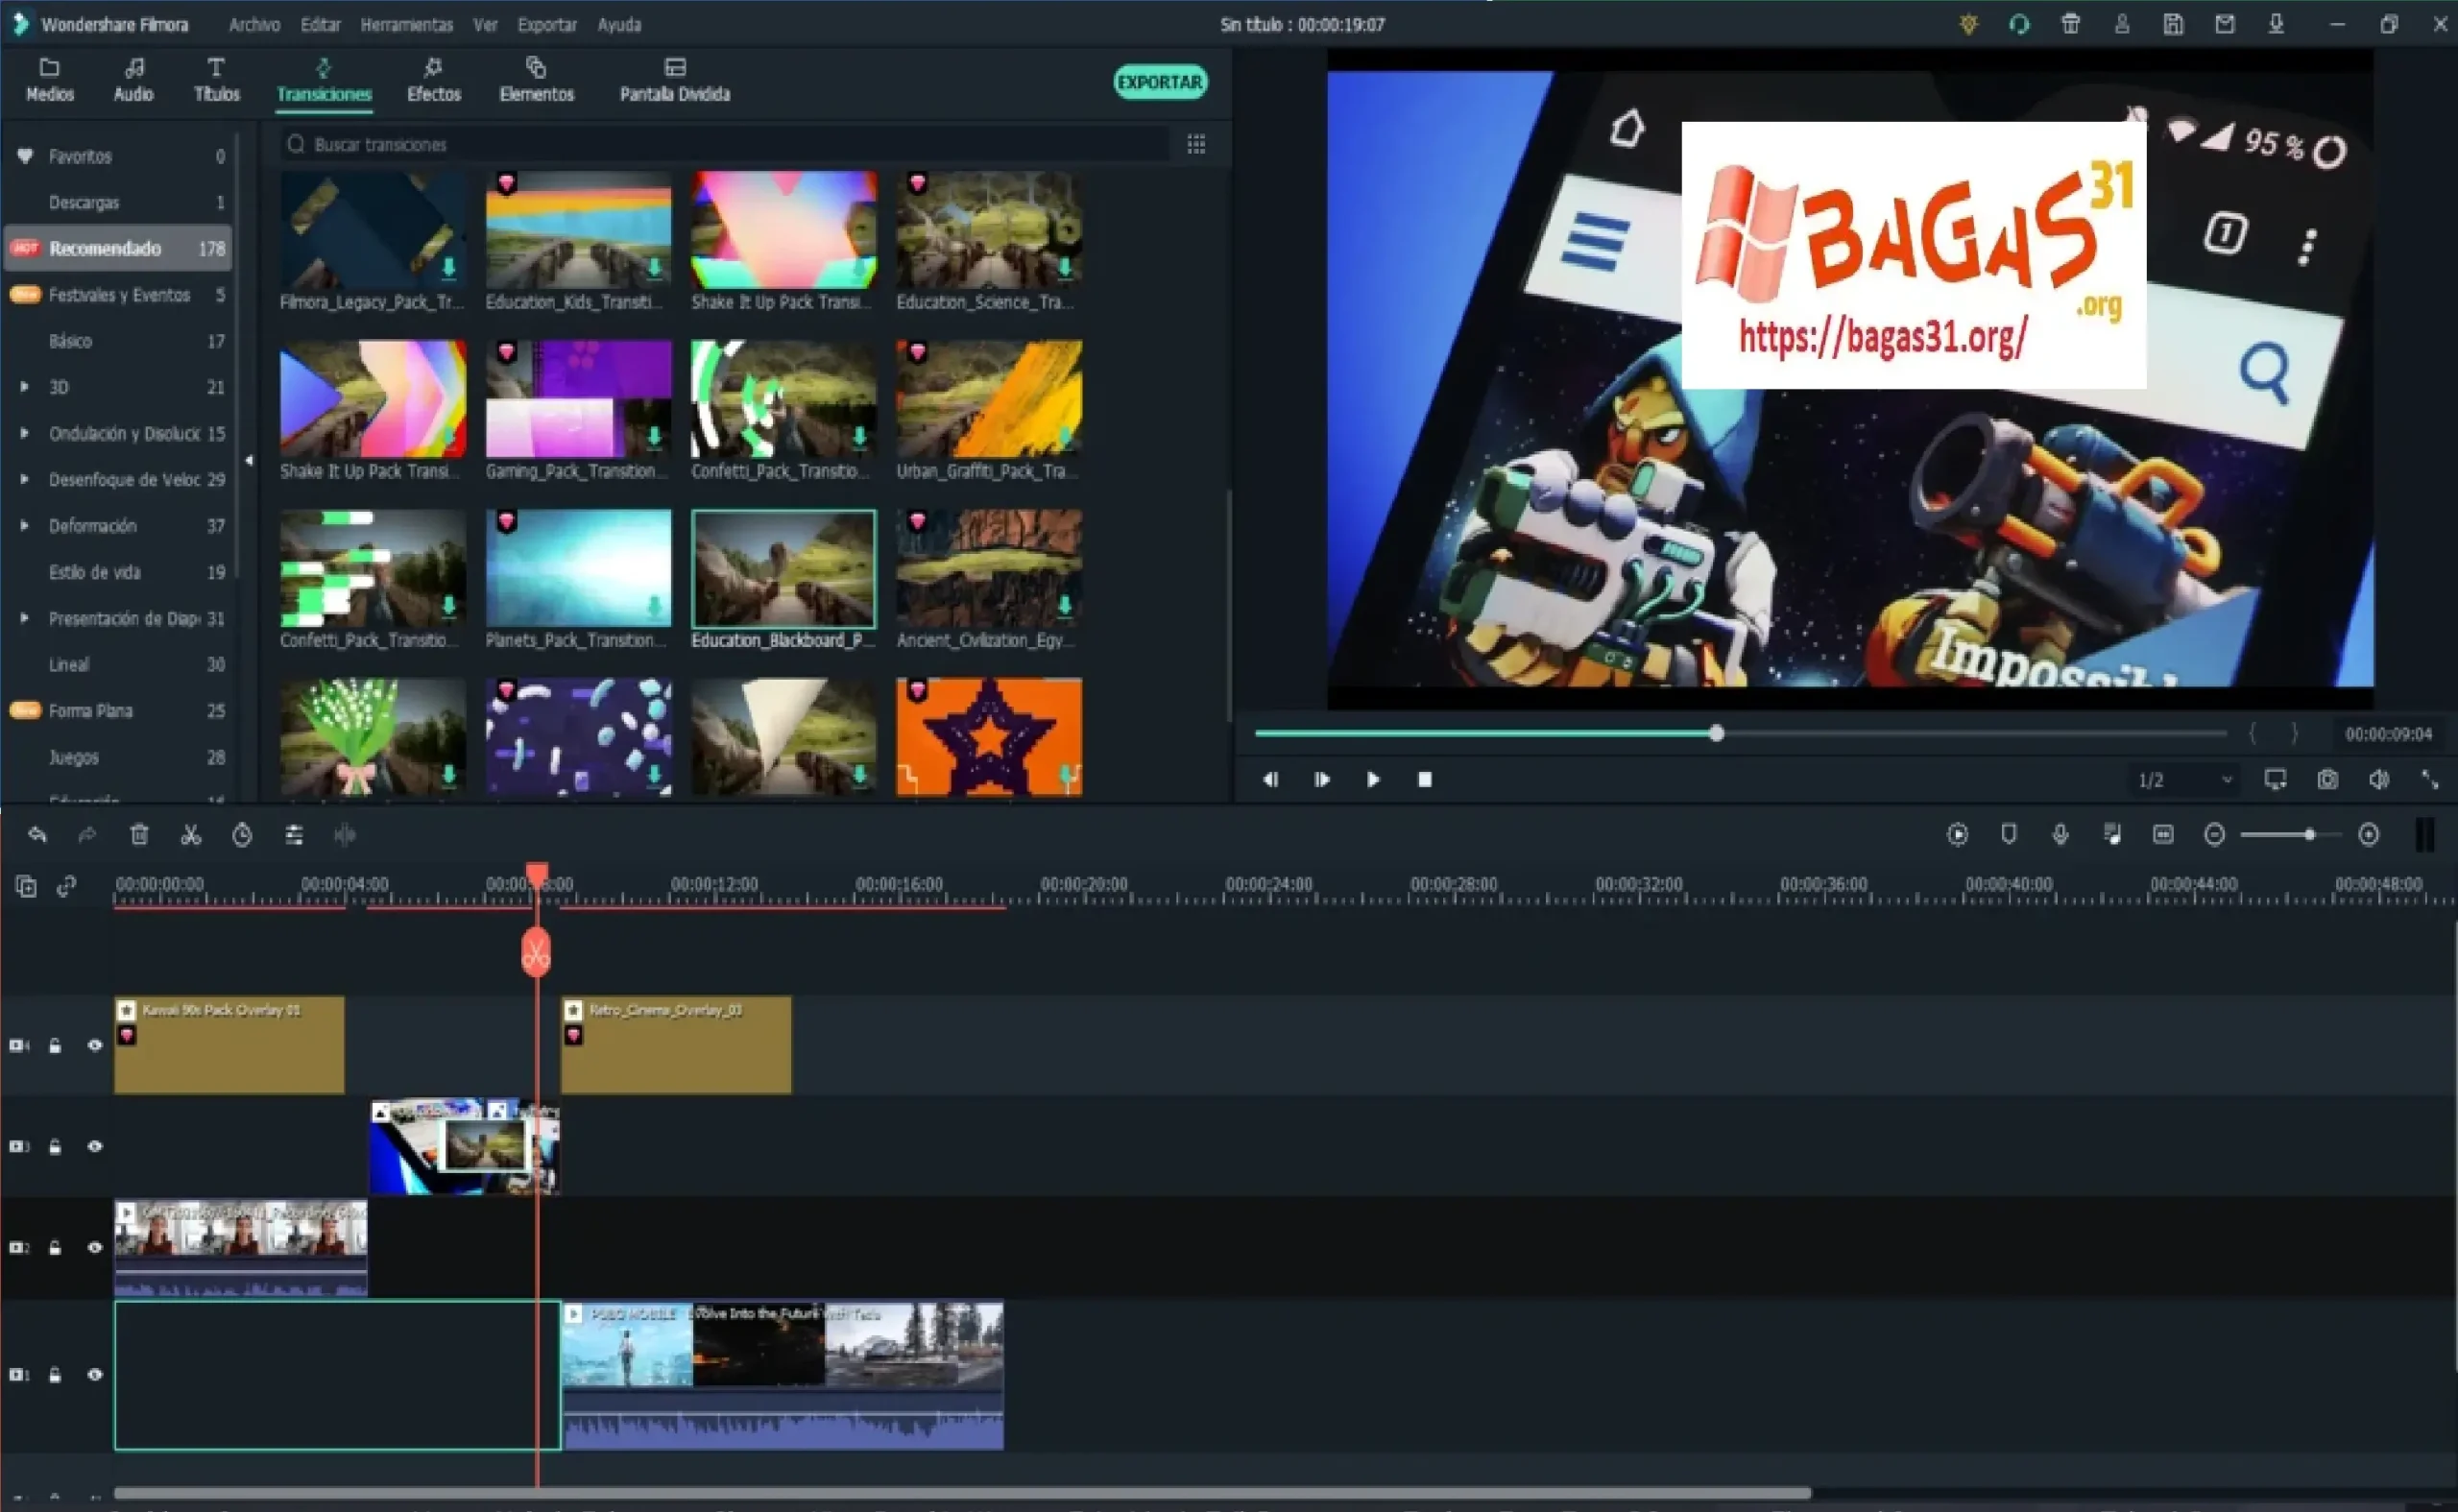This screenshot has height=1512, width=2458.
Task: Click the preview playback progress slider handle
Action: (x=1716, y=734)
